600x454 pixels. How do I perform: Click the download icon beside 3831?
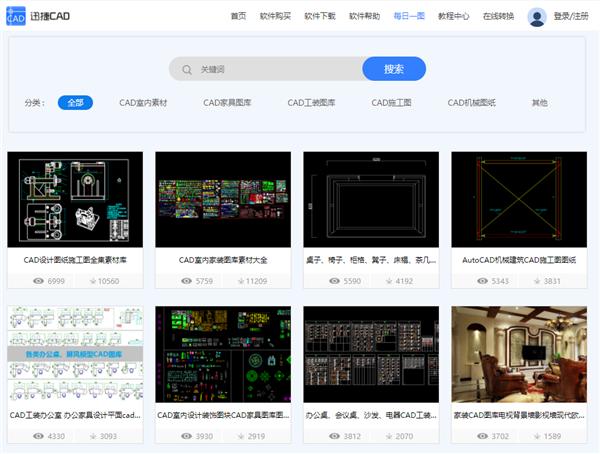pos(537,281)
